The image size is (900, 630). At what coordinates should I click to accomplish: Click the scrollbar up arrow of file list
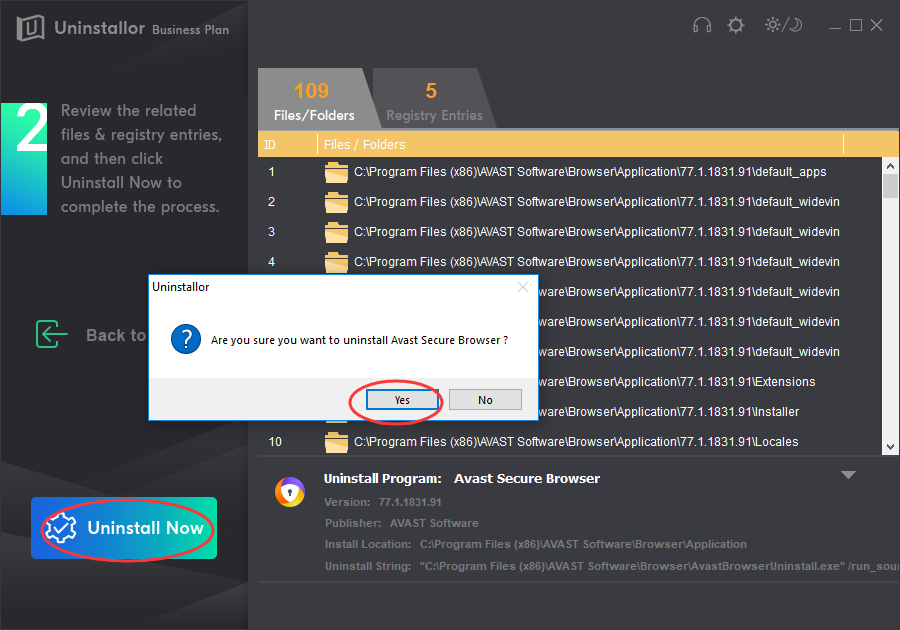[890, 166]
